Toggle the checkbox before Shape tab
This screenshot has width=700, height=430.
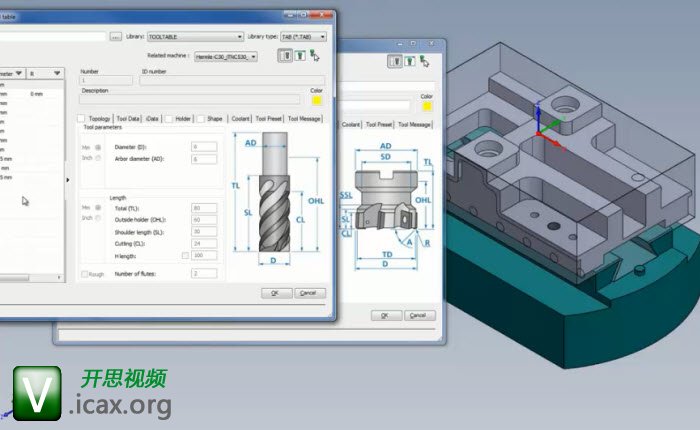tap(200, 119)
